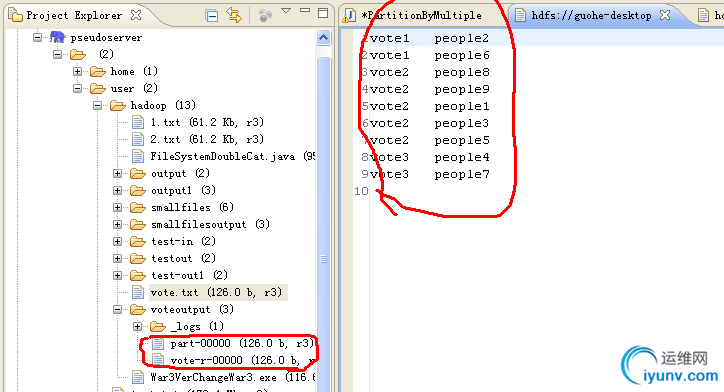724x392 pixels.
Task: Close the Project Explorer tab
Action: (x=136, y=15)
